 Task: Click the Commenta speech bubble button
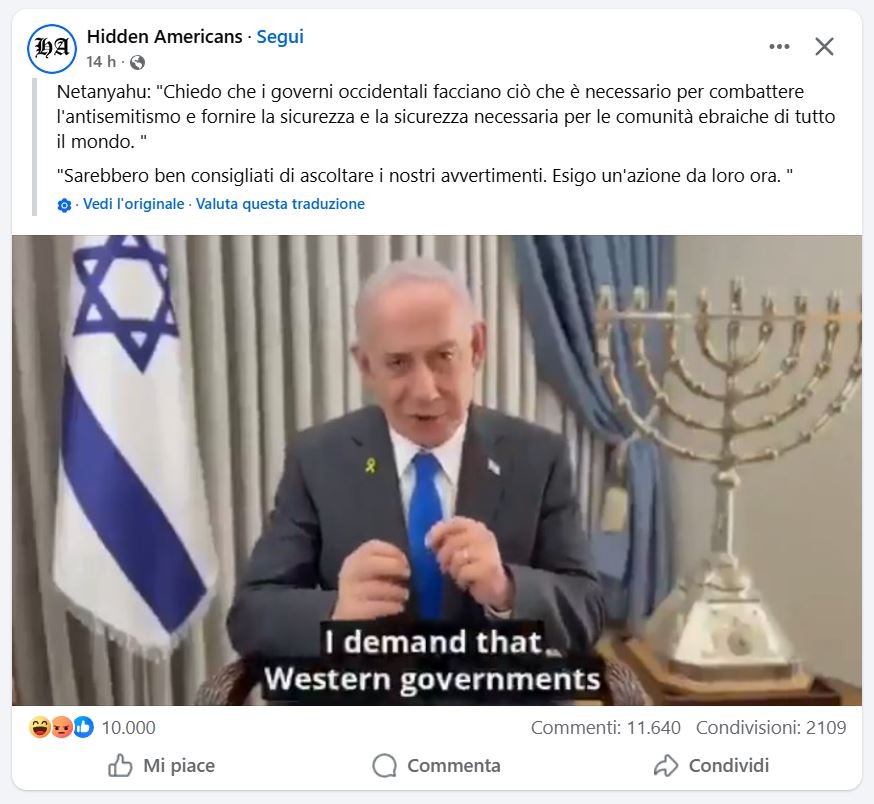[436, 766]
